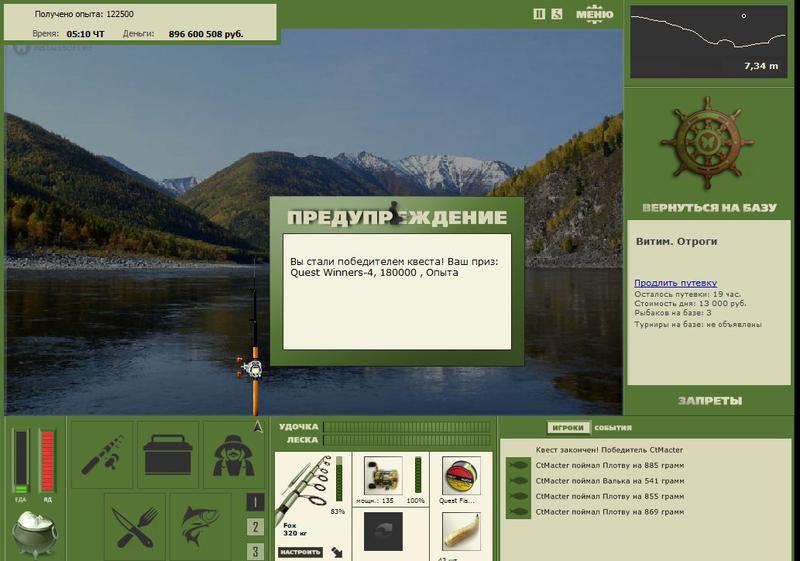
Task: Click the empty dark hook slot
Action: [383, 531]
